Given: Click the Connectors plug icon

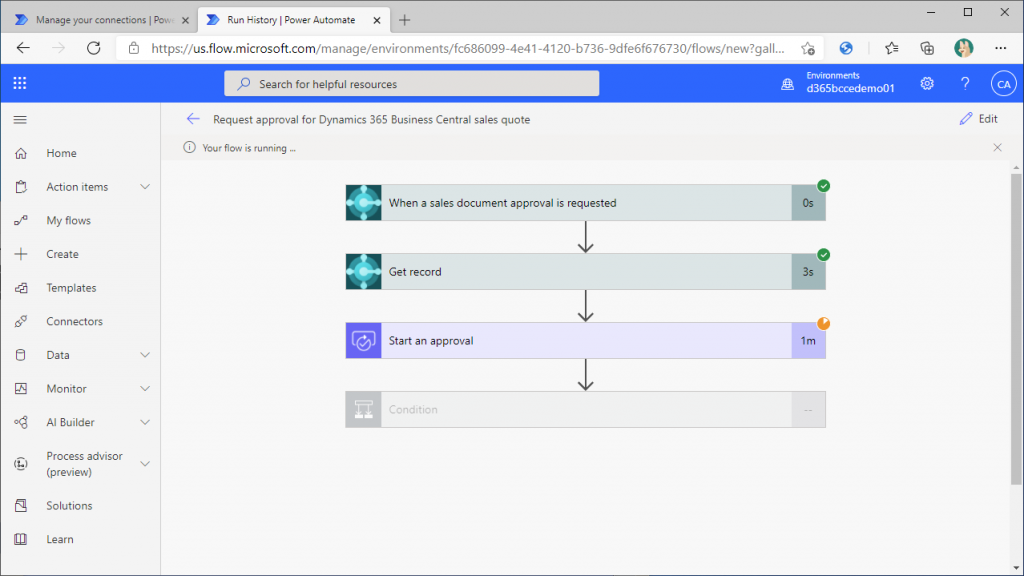Looking at the screenshot, I should pos(21,321).
